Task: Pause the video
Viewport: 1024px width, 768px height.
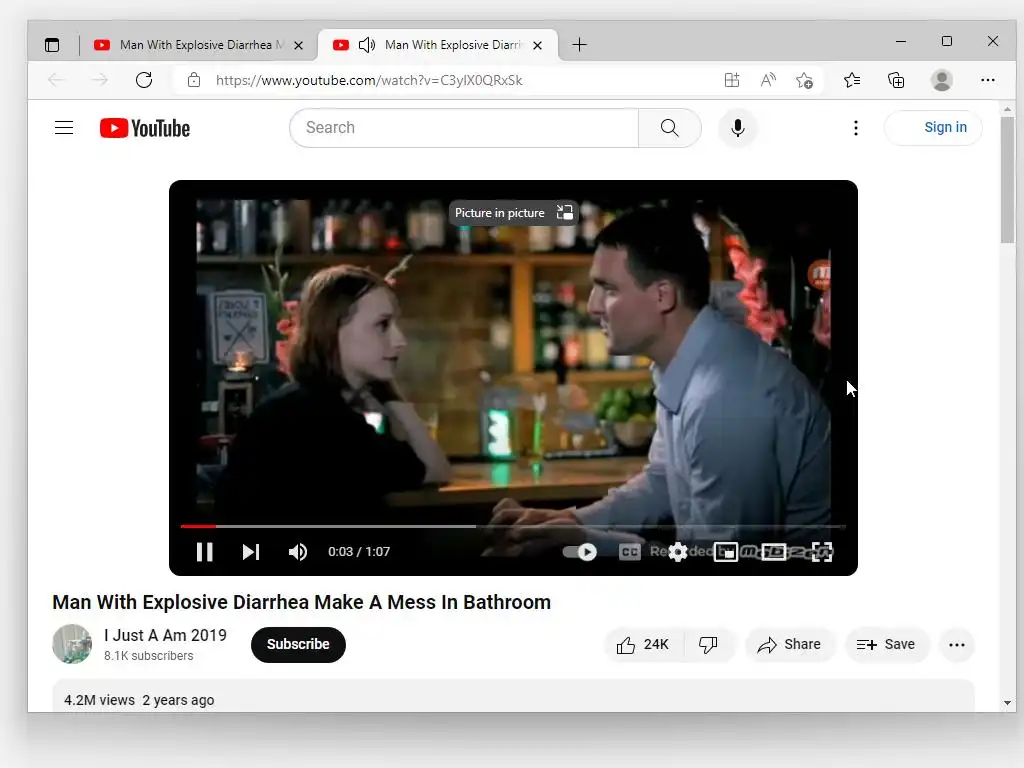Action: tap(204, 552)
